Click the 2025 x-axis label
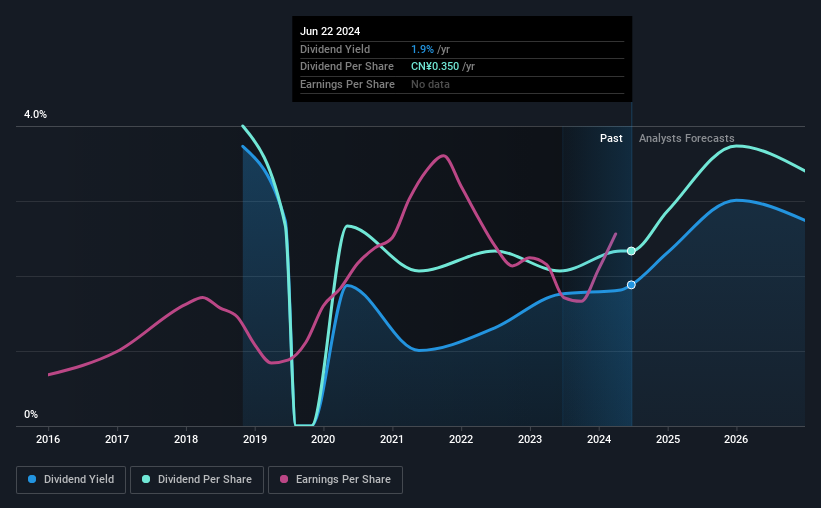821x508 pixels. (x=668, y=439)
